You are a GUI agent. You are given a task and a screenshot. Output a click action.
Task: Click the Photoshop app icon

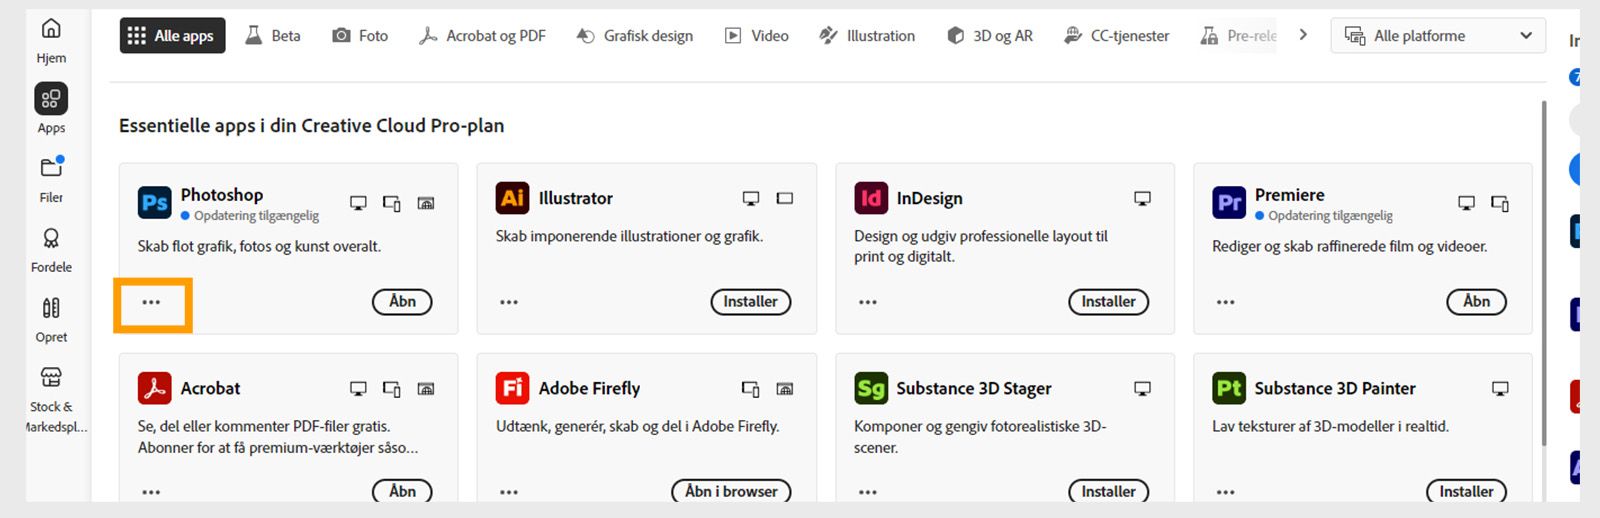(155, 203)
